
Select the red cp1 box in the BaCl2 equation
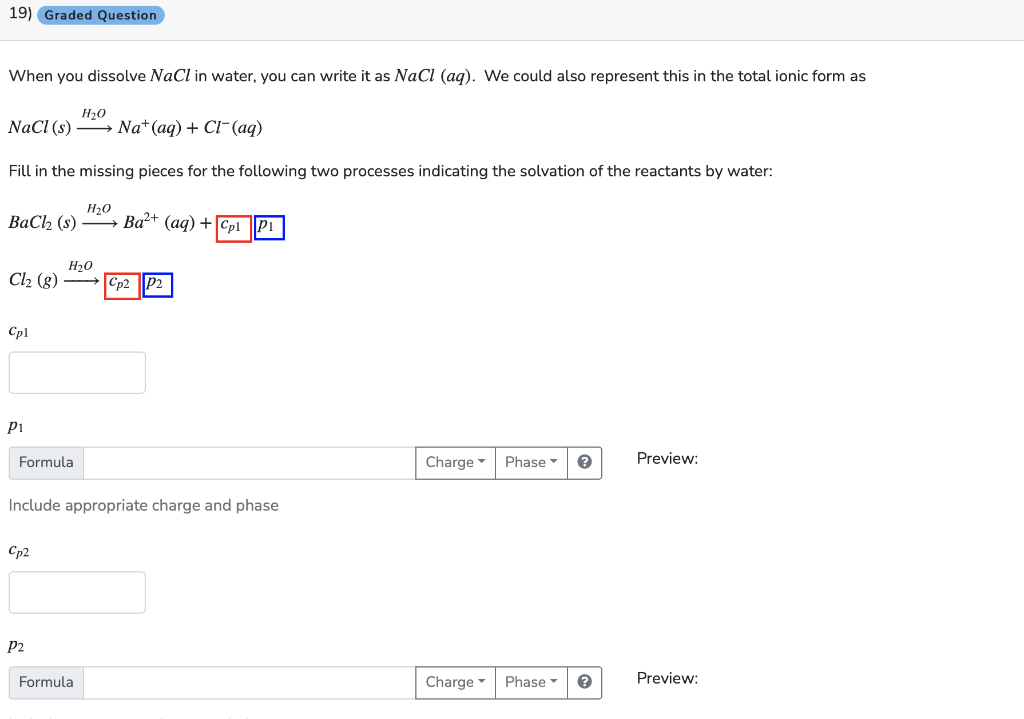click(233, 228)
